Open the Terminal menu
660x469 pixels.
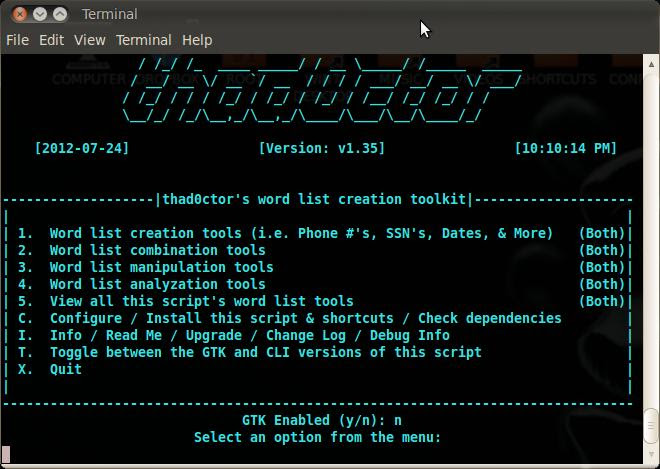point(144,40)
